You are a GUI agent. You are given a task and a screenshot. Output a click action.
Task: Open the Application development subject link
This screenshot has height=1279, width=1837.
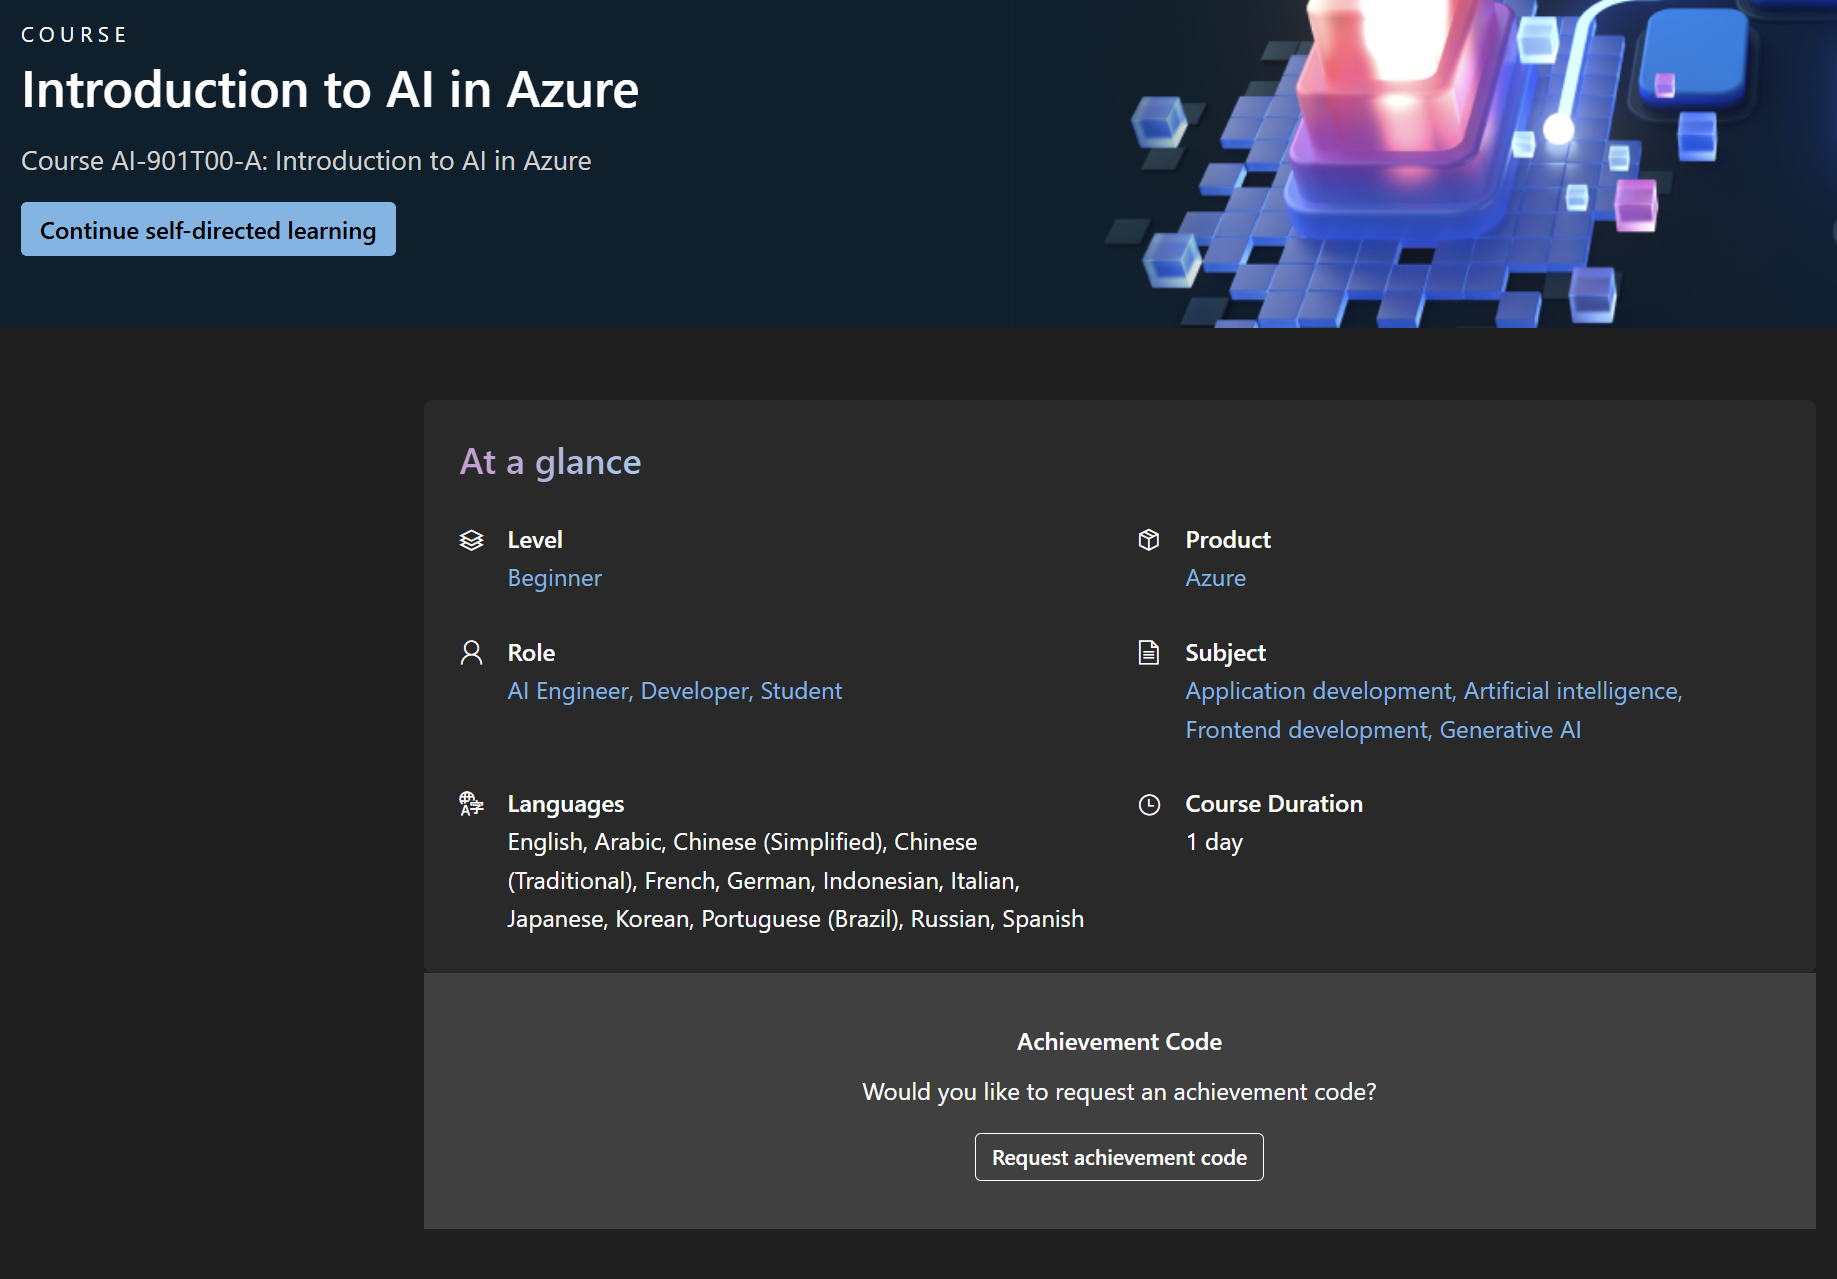[x=1318, y=691]
